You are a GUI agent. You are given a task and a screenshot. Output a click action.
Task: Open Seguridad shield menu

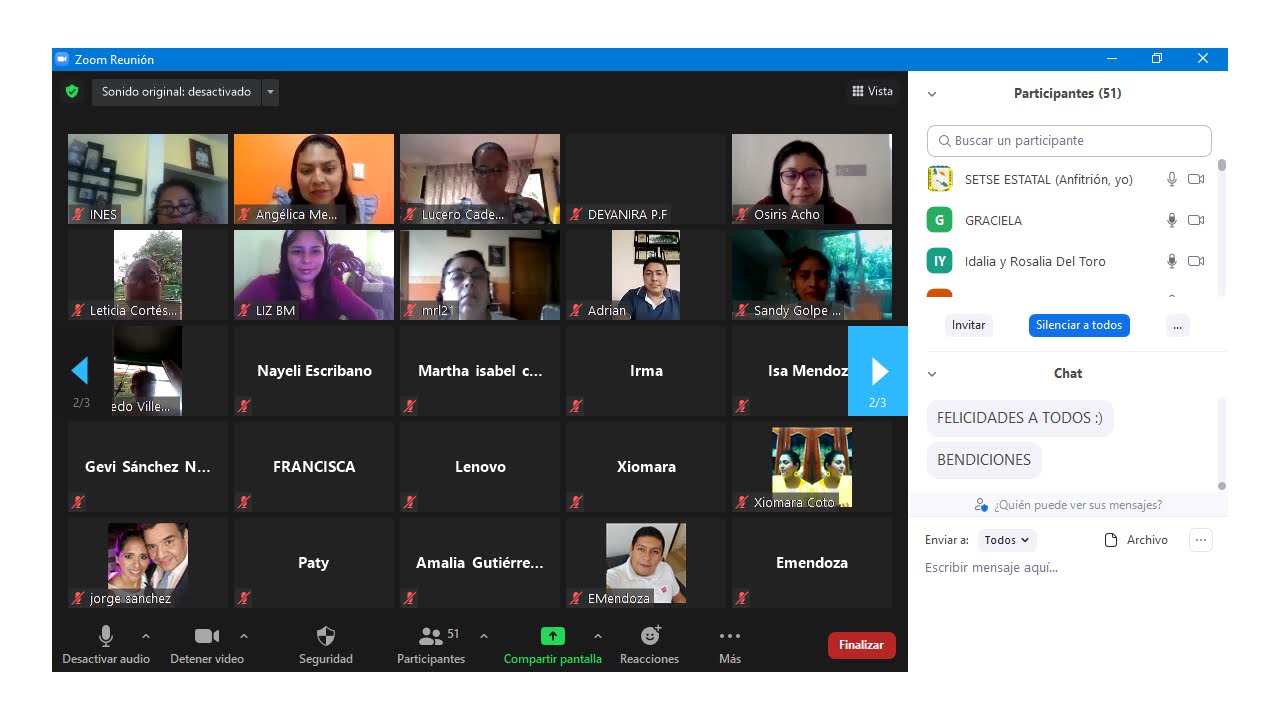coord(326,645)
